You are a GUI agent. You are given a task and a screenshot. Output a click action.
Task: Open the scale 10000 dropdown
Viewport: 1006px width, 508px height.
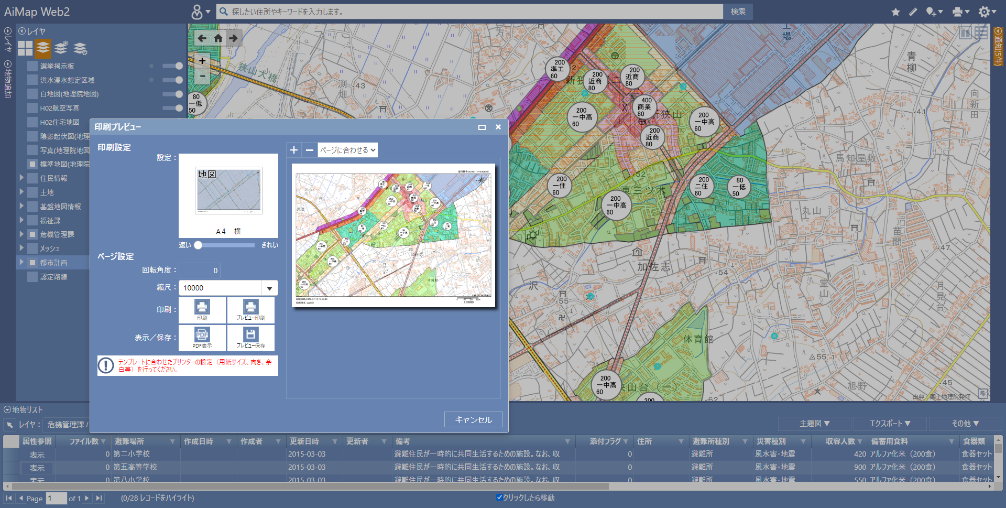pos(268,288)
